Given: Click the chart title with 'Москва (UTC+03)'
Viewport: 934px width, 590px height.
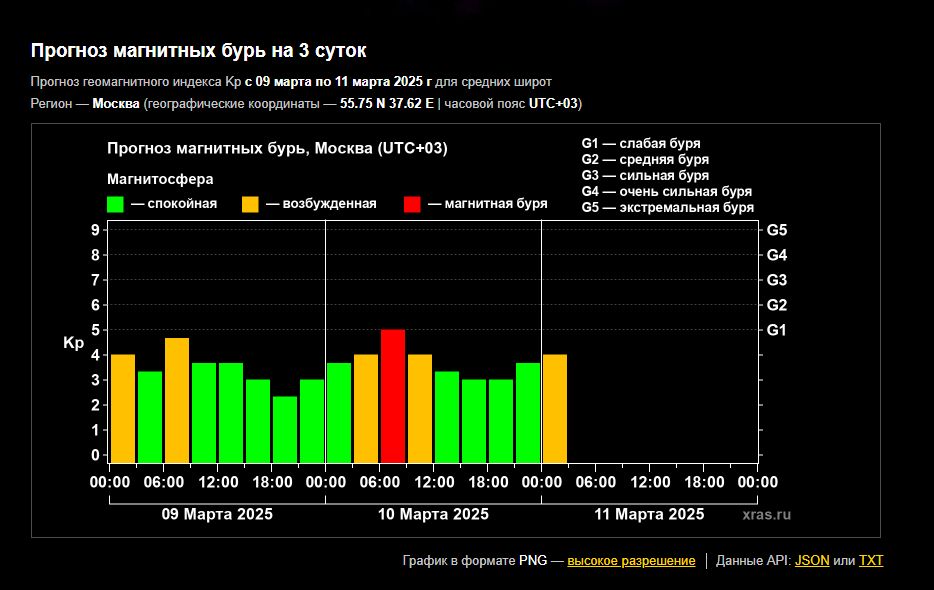Looking at the screenshot, I should tap(277, 149).
